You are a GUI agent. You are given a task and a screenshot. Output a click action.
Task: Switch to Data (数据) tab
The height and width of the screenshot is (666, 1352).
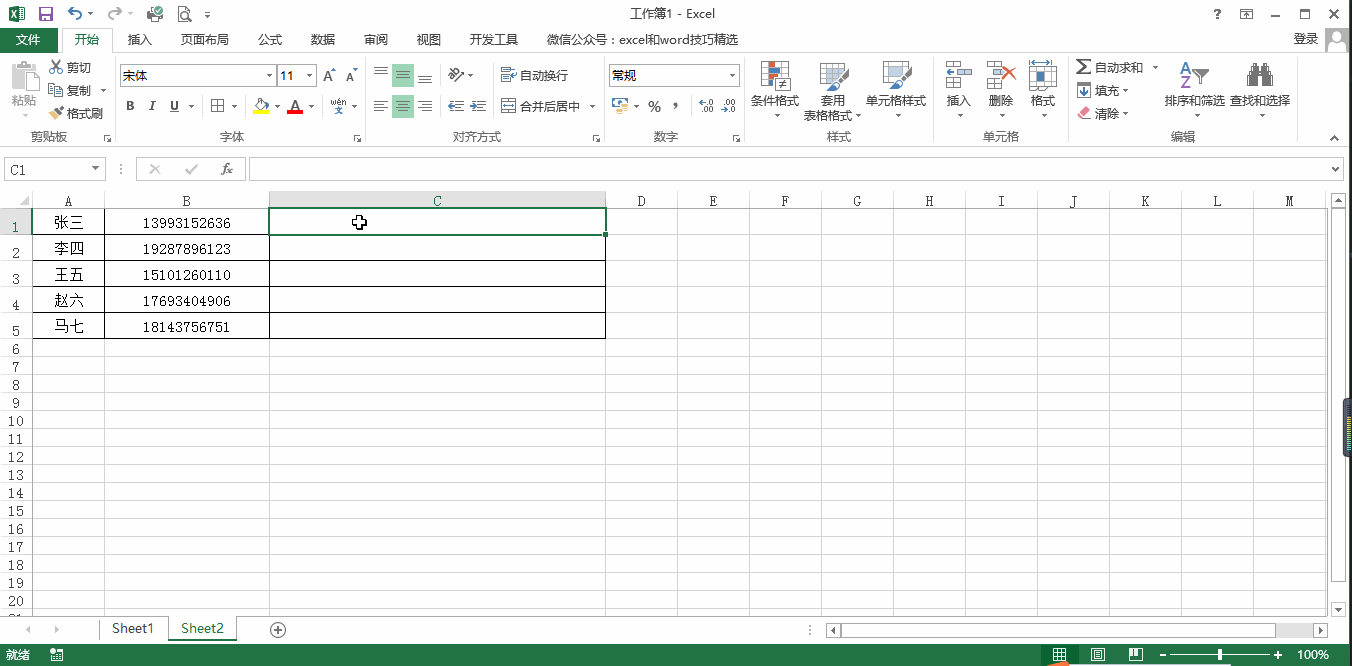(x=323, y=40)
